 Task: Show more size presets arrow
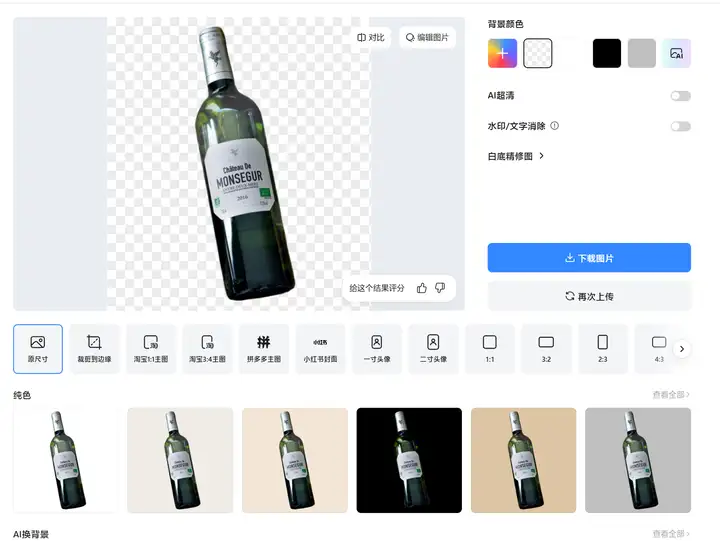(682, 349)
